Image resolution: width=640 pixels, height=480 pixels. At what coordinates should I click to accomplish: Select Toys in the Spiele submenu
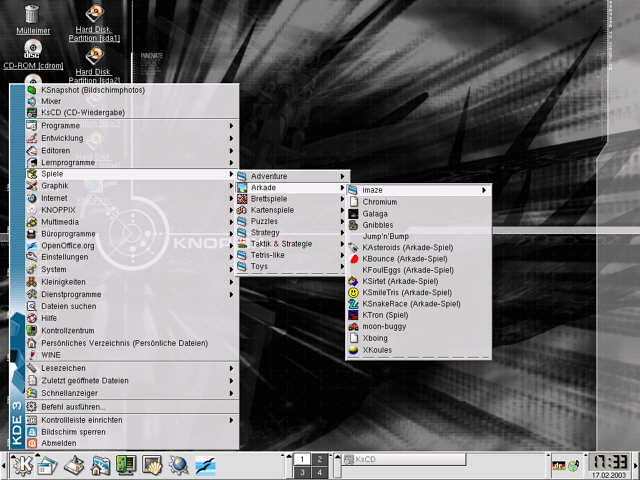[x=292, y=267]
